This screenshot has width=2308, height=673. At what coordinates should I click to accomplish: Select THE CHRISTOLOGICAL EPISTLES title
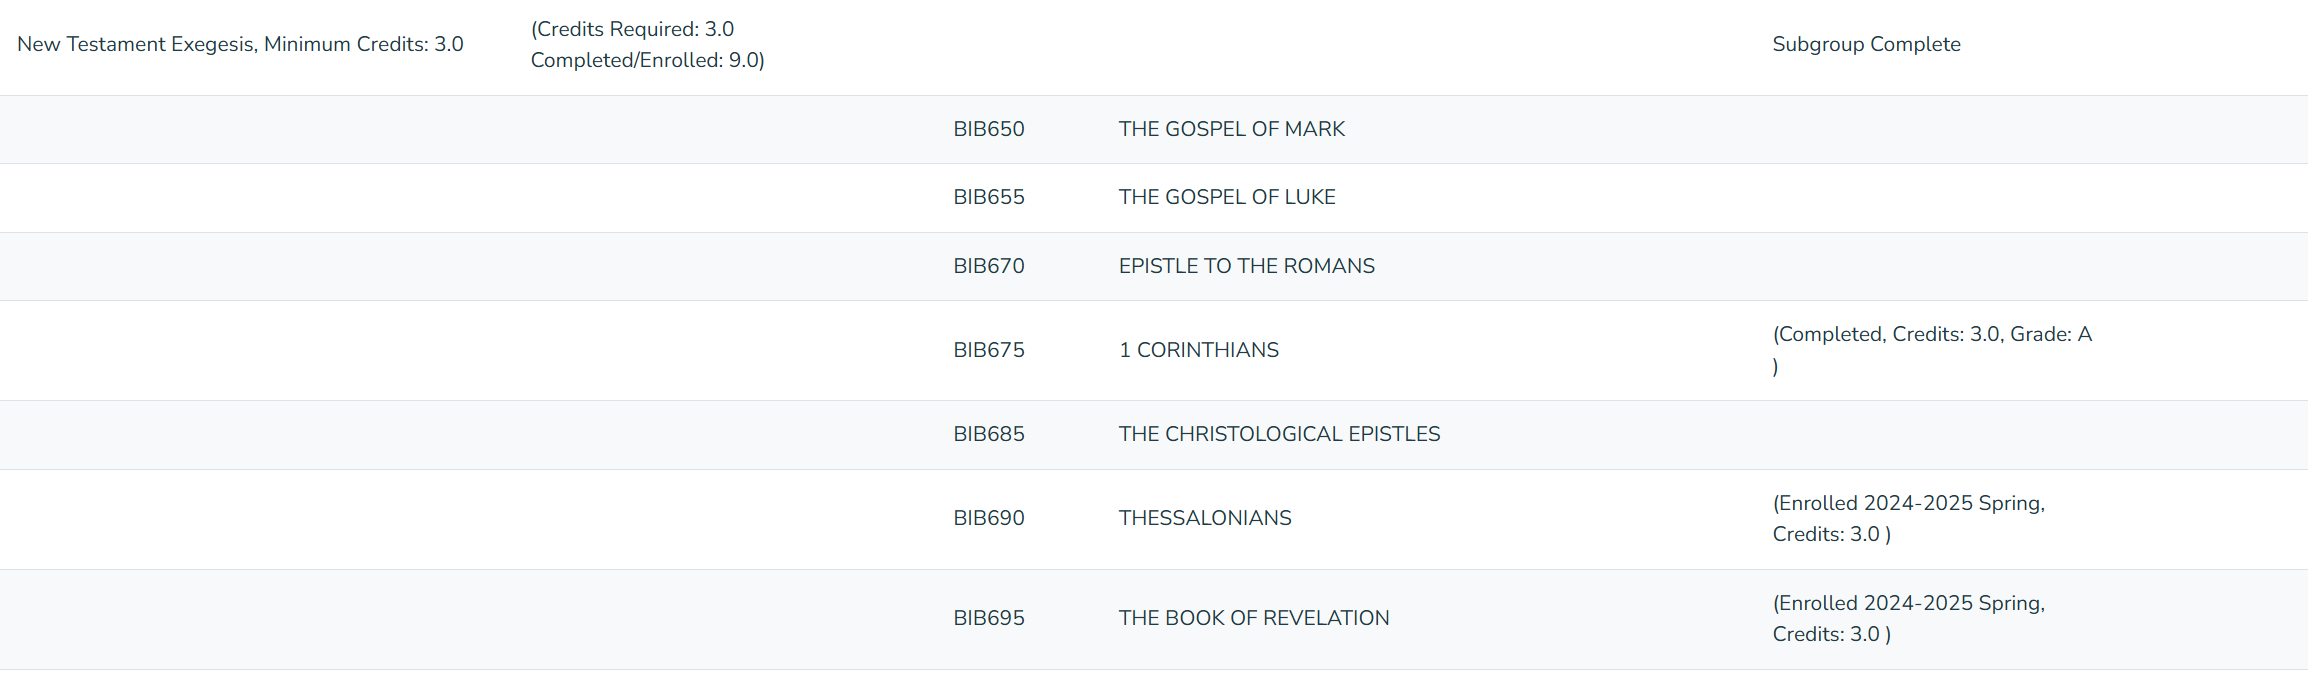click(1279, 434)
